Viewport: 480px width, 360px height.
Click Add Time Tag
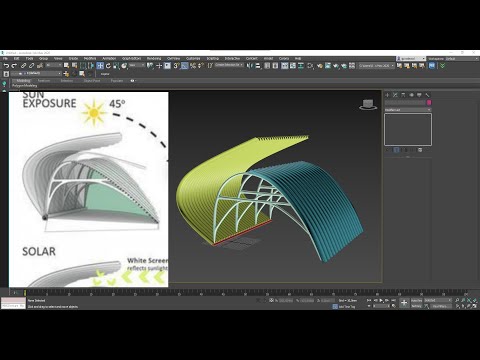click(347, 306)
